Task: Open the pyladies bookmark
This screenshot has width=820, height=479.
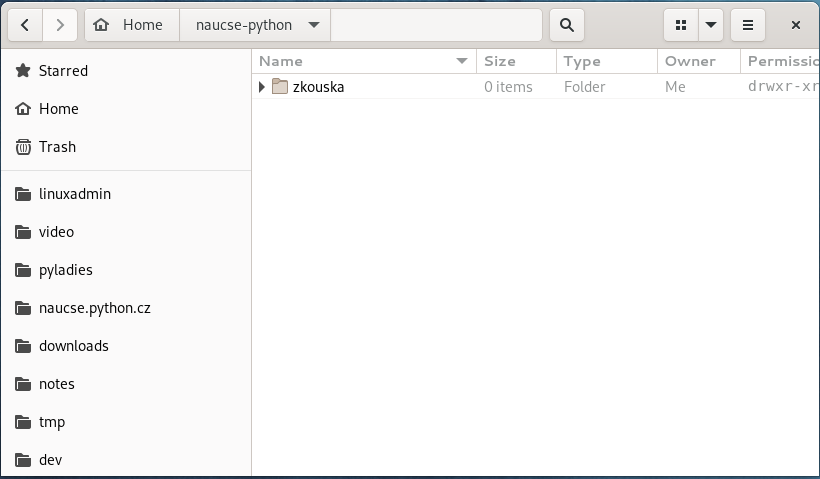Action: point(66,270)
